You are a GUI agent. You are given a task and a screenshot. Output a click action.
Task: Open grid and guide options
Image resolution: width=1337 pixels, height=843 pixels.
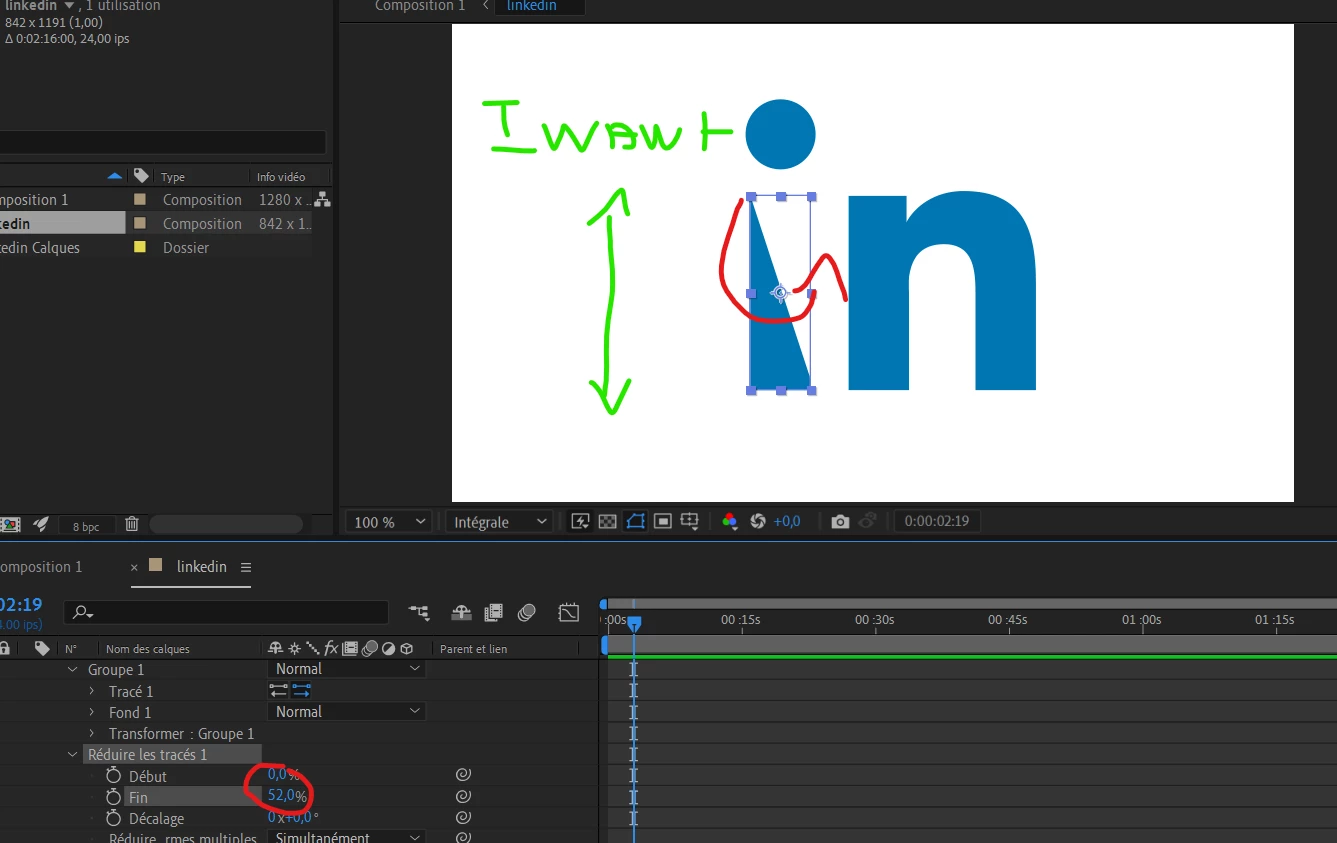[x=690, y=522]
